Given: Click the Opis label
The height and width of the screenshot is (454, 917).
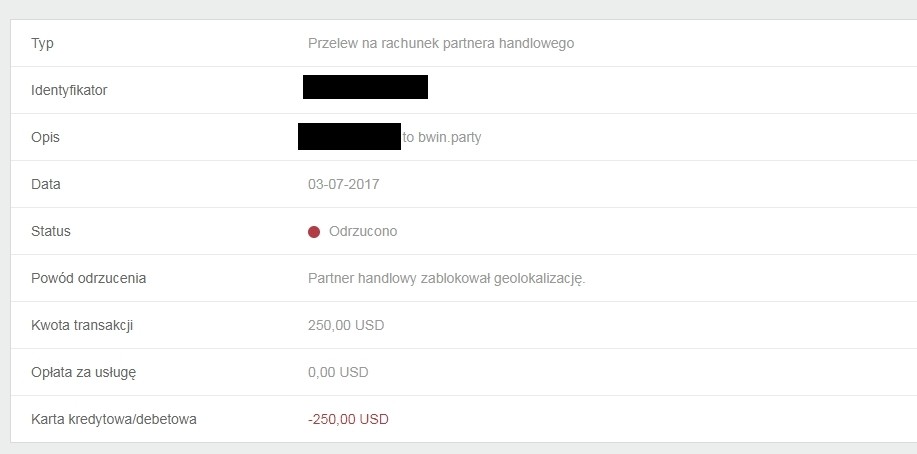Looking at the screenshot, I should (45, 138).
